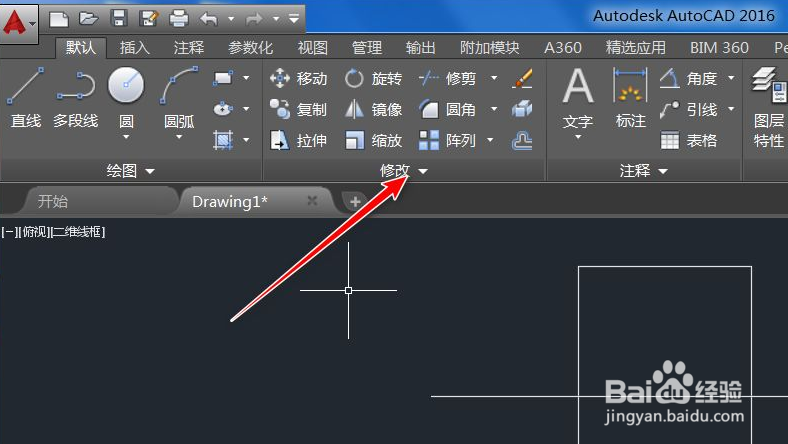
Task: Save the drawing with the floppy icon
Action: click(x=119, y=19)
